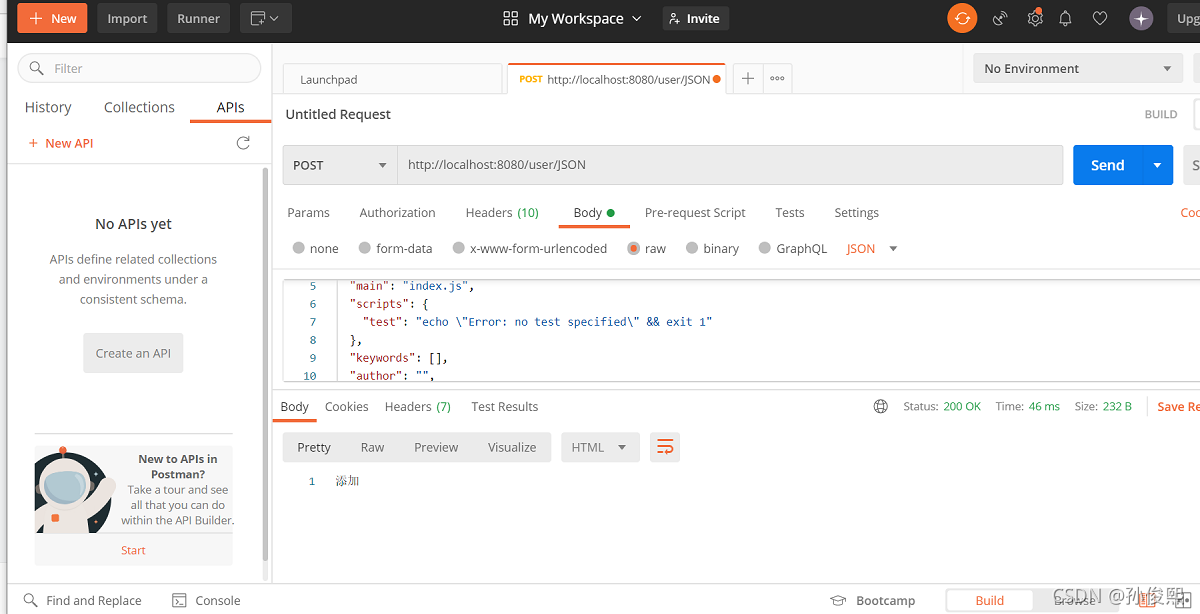Refresh the APIs list icon

click(x=243, y=143)
